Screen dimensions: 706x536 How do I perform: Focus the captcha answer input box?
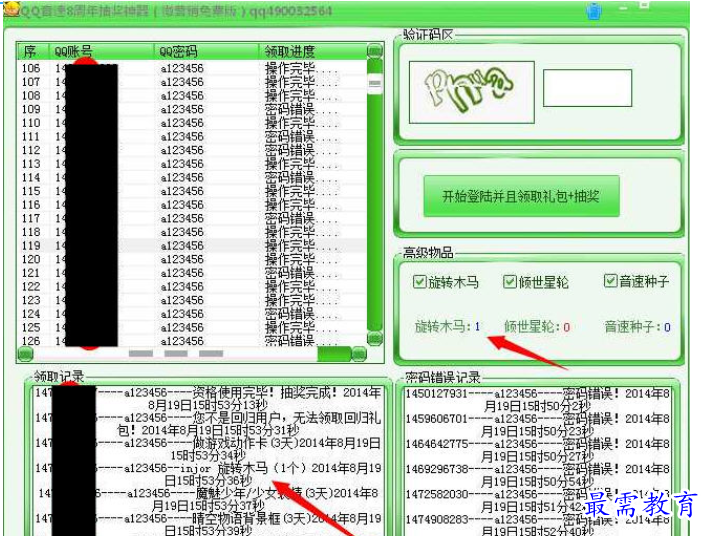(x=587, y=88)
